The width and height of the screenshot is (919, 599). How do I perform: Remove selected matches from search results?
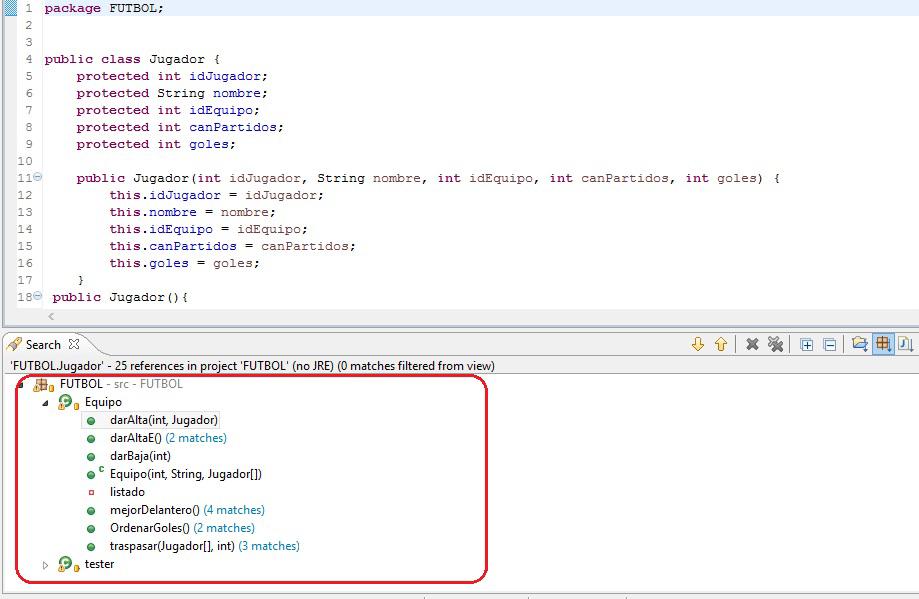752,344
